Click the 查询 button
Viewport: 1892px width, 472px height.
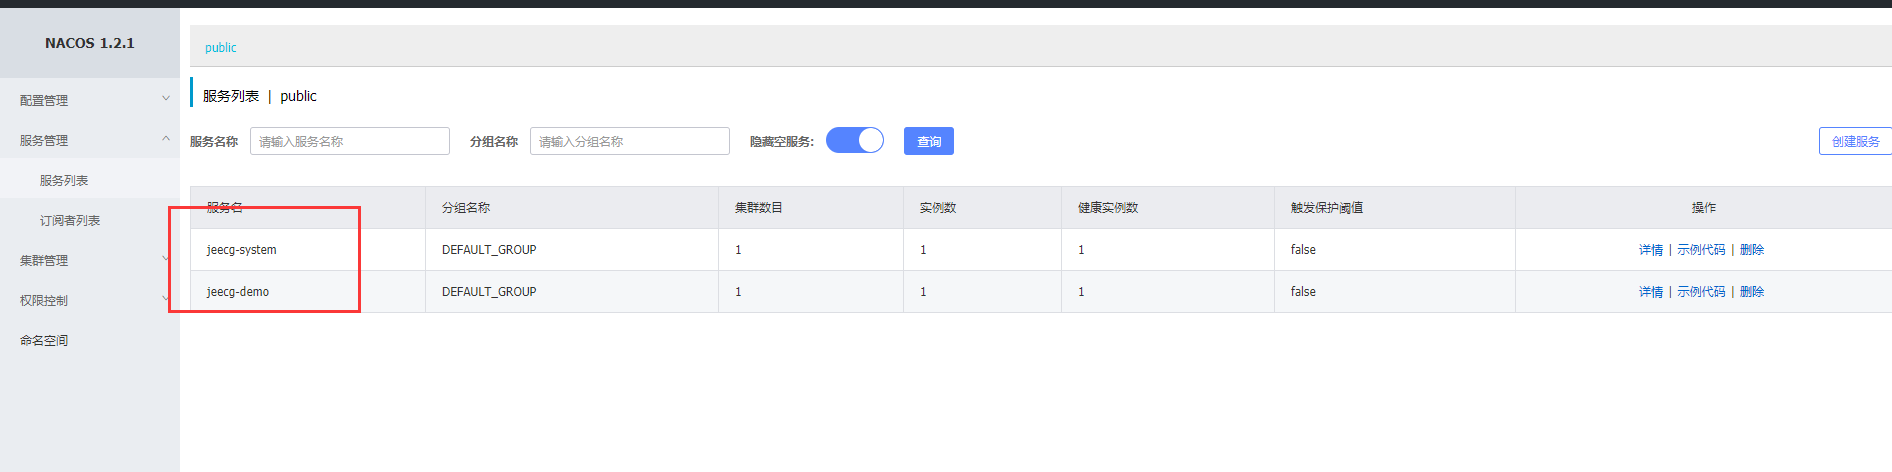click(929, 141)
